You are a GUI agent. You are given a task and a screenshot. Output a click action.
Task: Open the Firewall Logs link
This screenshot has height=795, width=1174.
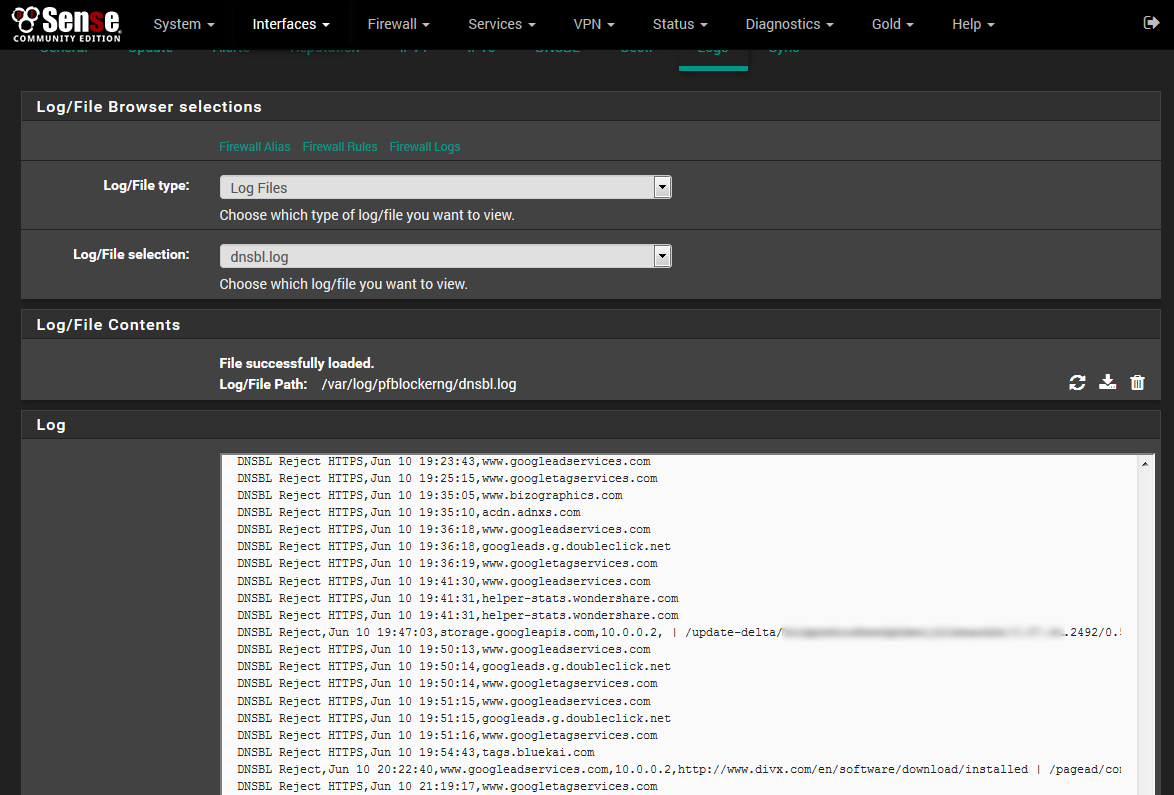pyautogui.click(x=425, y=146)
